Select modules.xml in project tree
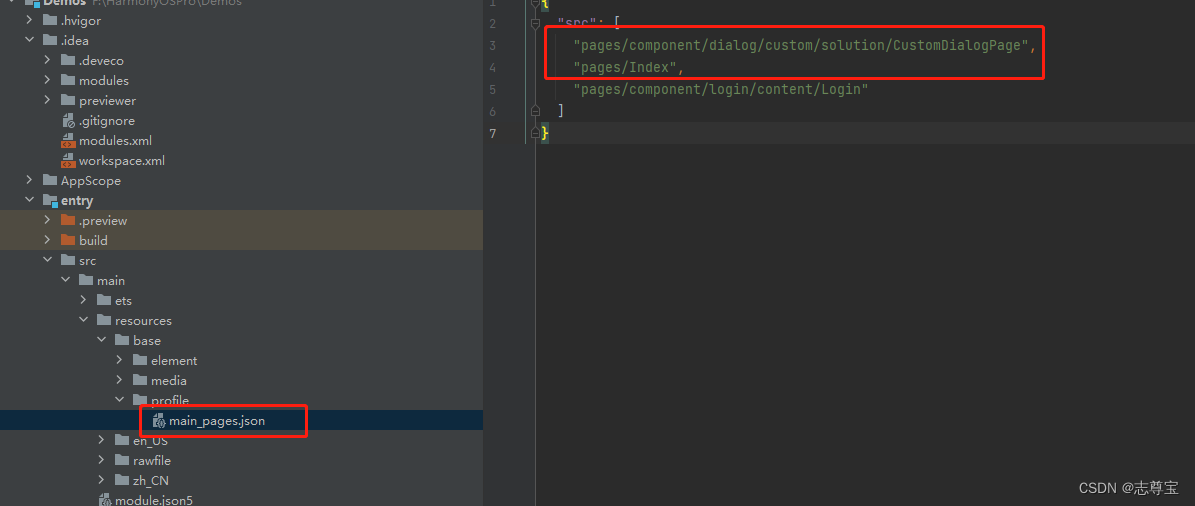Viewport: 1195px width, 506px height. (x=241, y=140)
